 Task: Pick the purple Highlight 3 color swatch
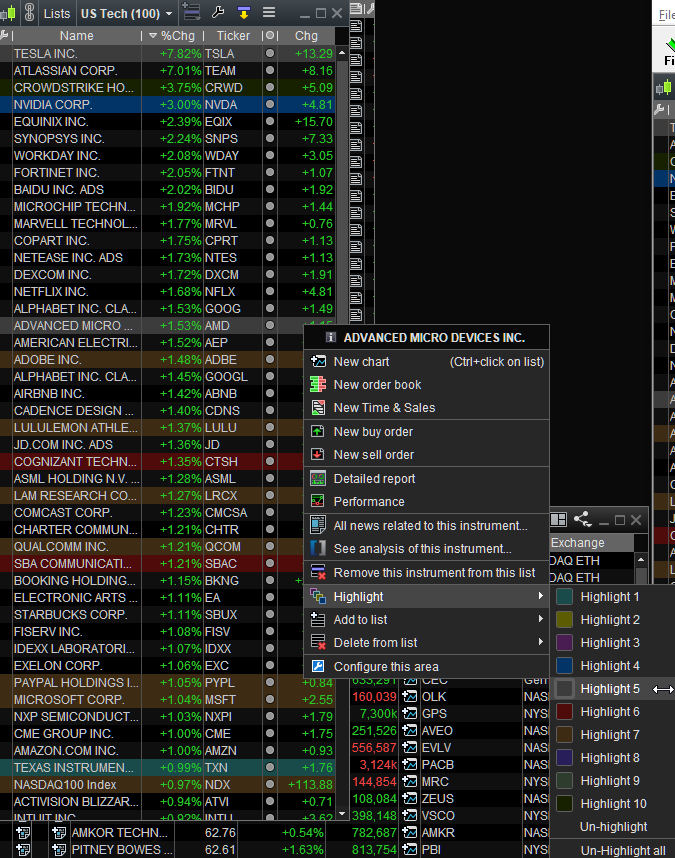tap(564, 642)
